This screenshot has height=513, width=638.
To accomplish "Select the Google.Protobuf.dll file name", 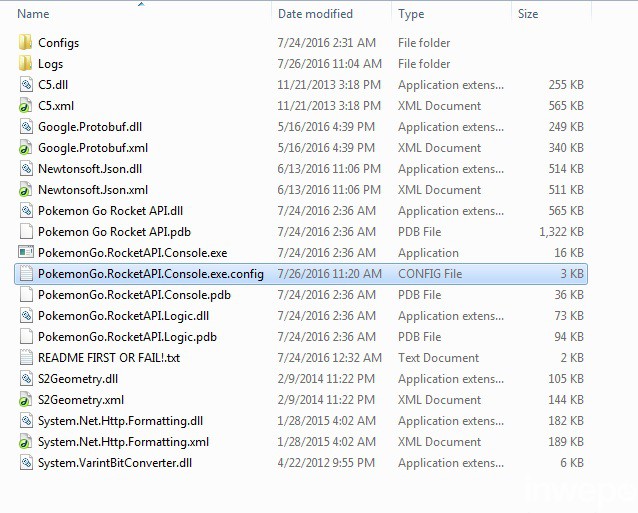I will [90, 127].
